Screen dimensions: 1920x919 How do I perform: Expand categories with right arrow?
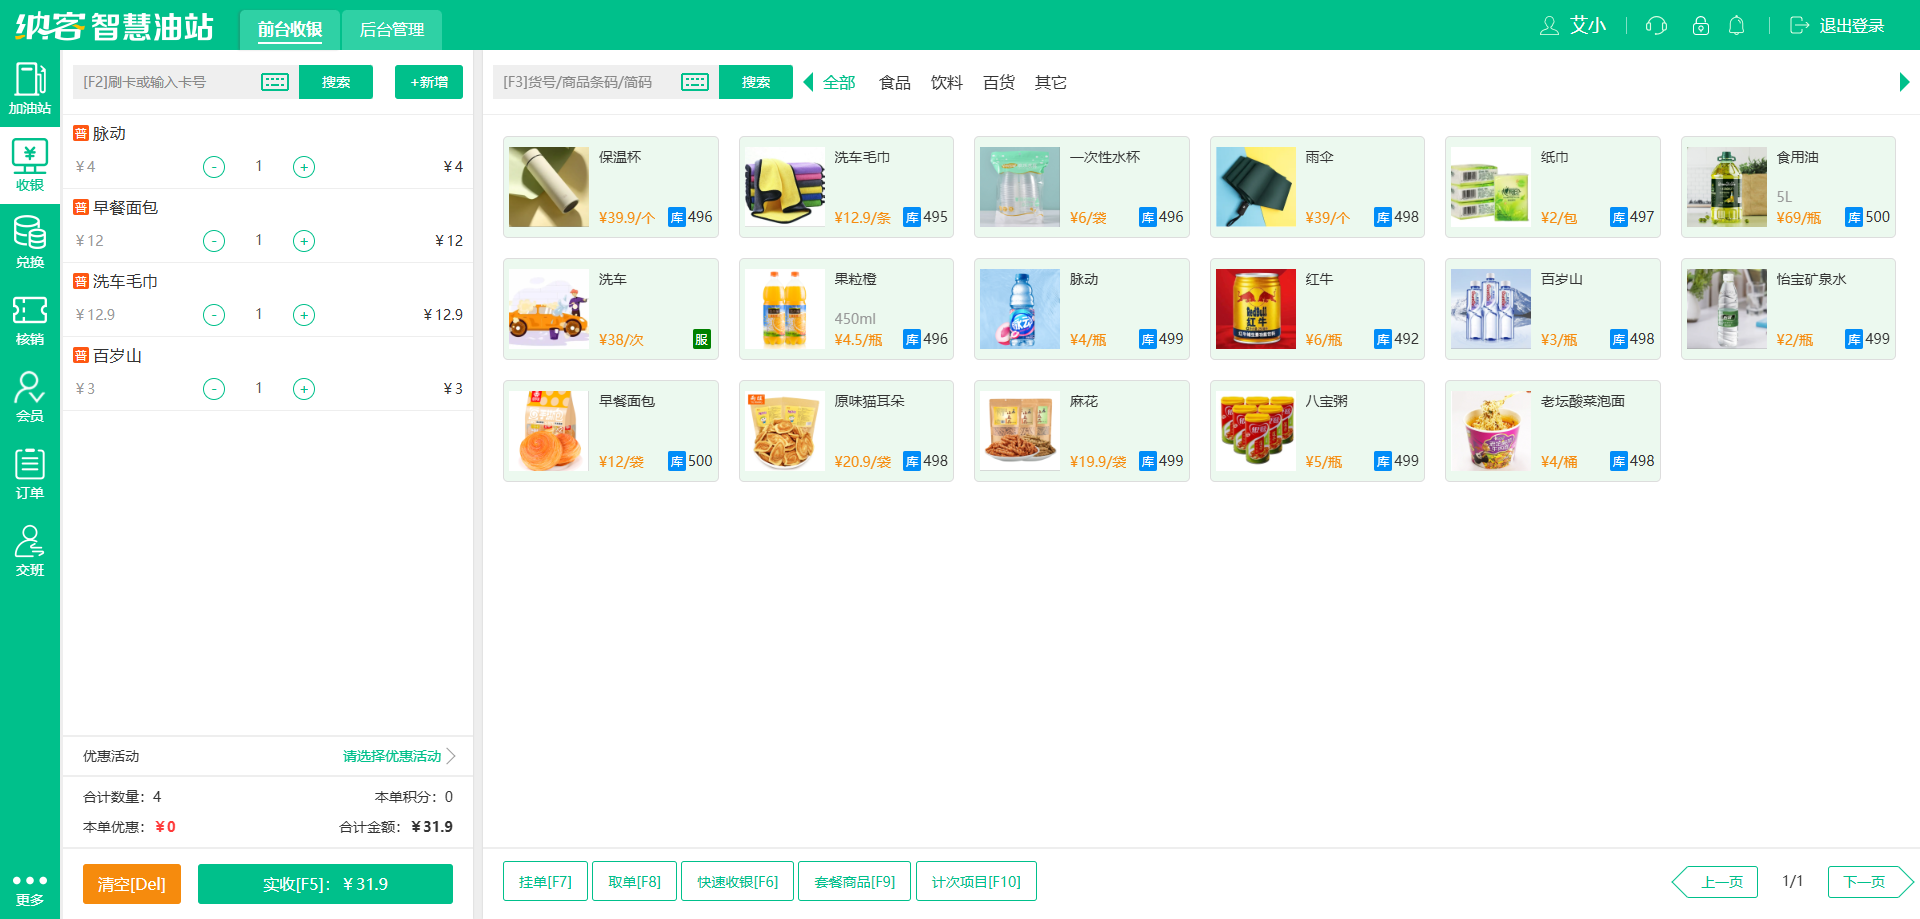pyautogui.click(x=1904, y=82)
